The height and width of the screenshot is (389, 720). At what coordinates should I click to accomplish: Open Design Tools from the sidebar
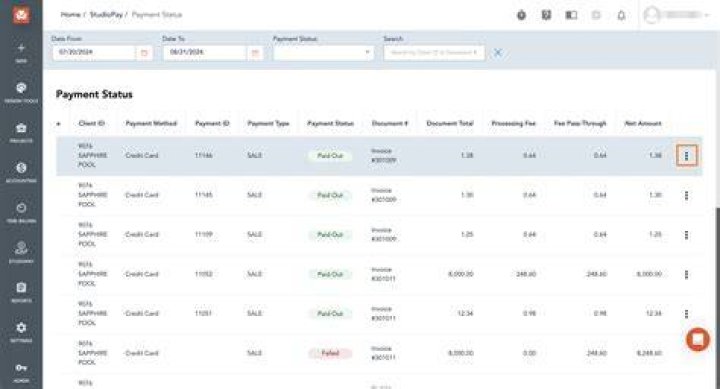(21, 93)
